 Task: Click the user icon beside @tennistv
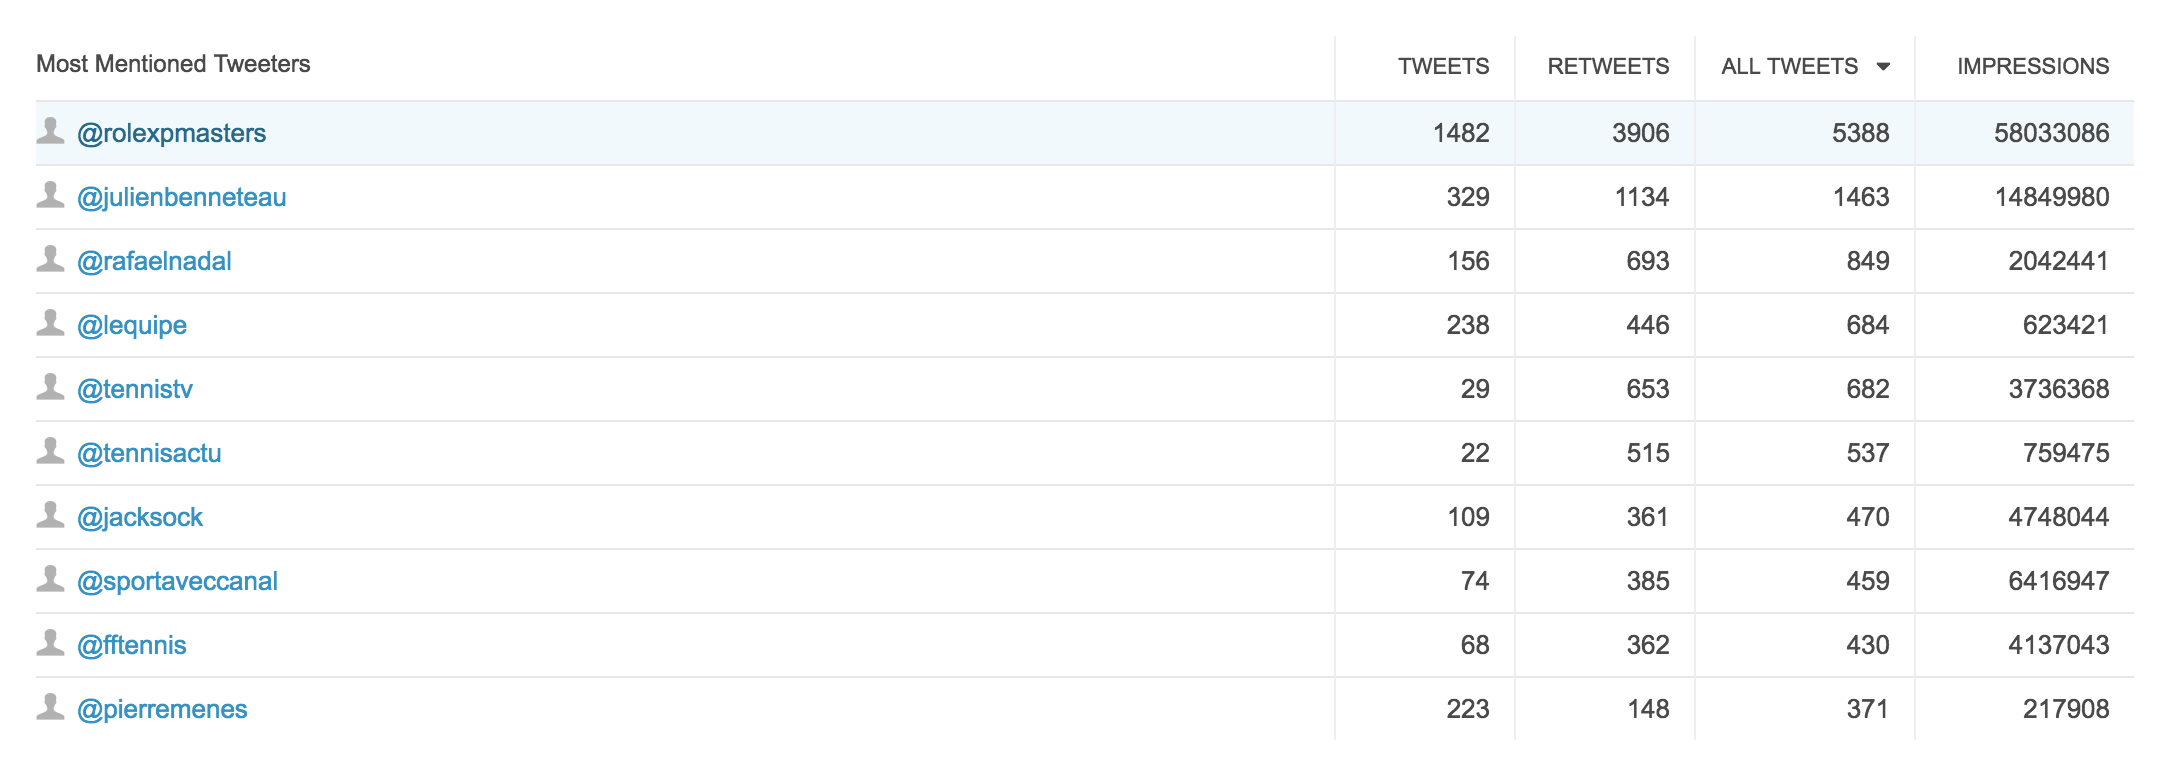pyautogui.click(x=50, y=387)
